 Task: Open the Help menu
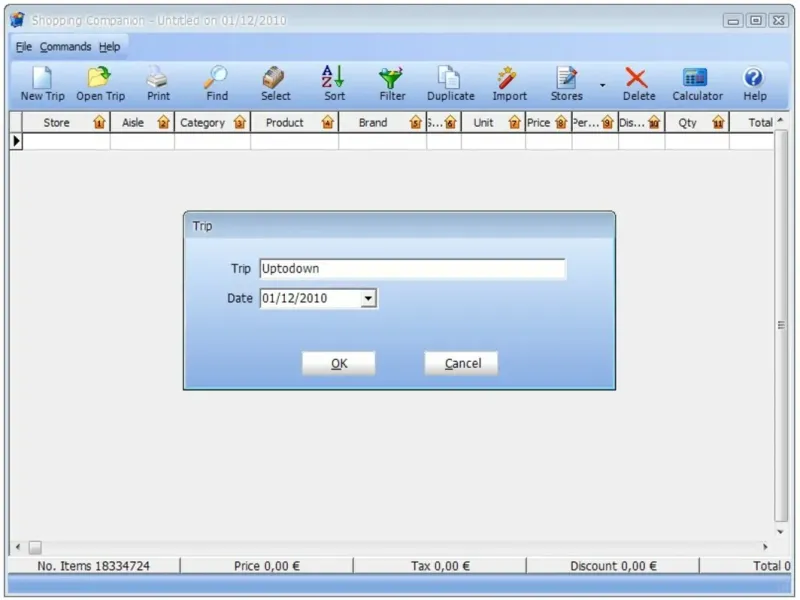tap(109, 47)
